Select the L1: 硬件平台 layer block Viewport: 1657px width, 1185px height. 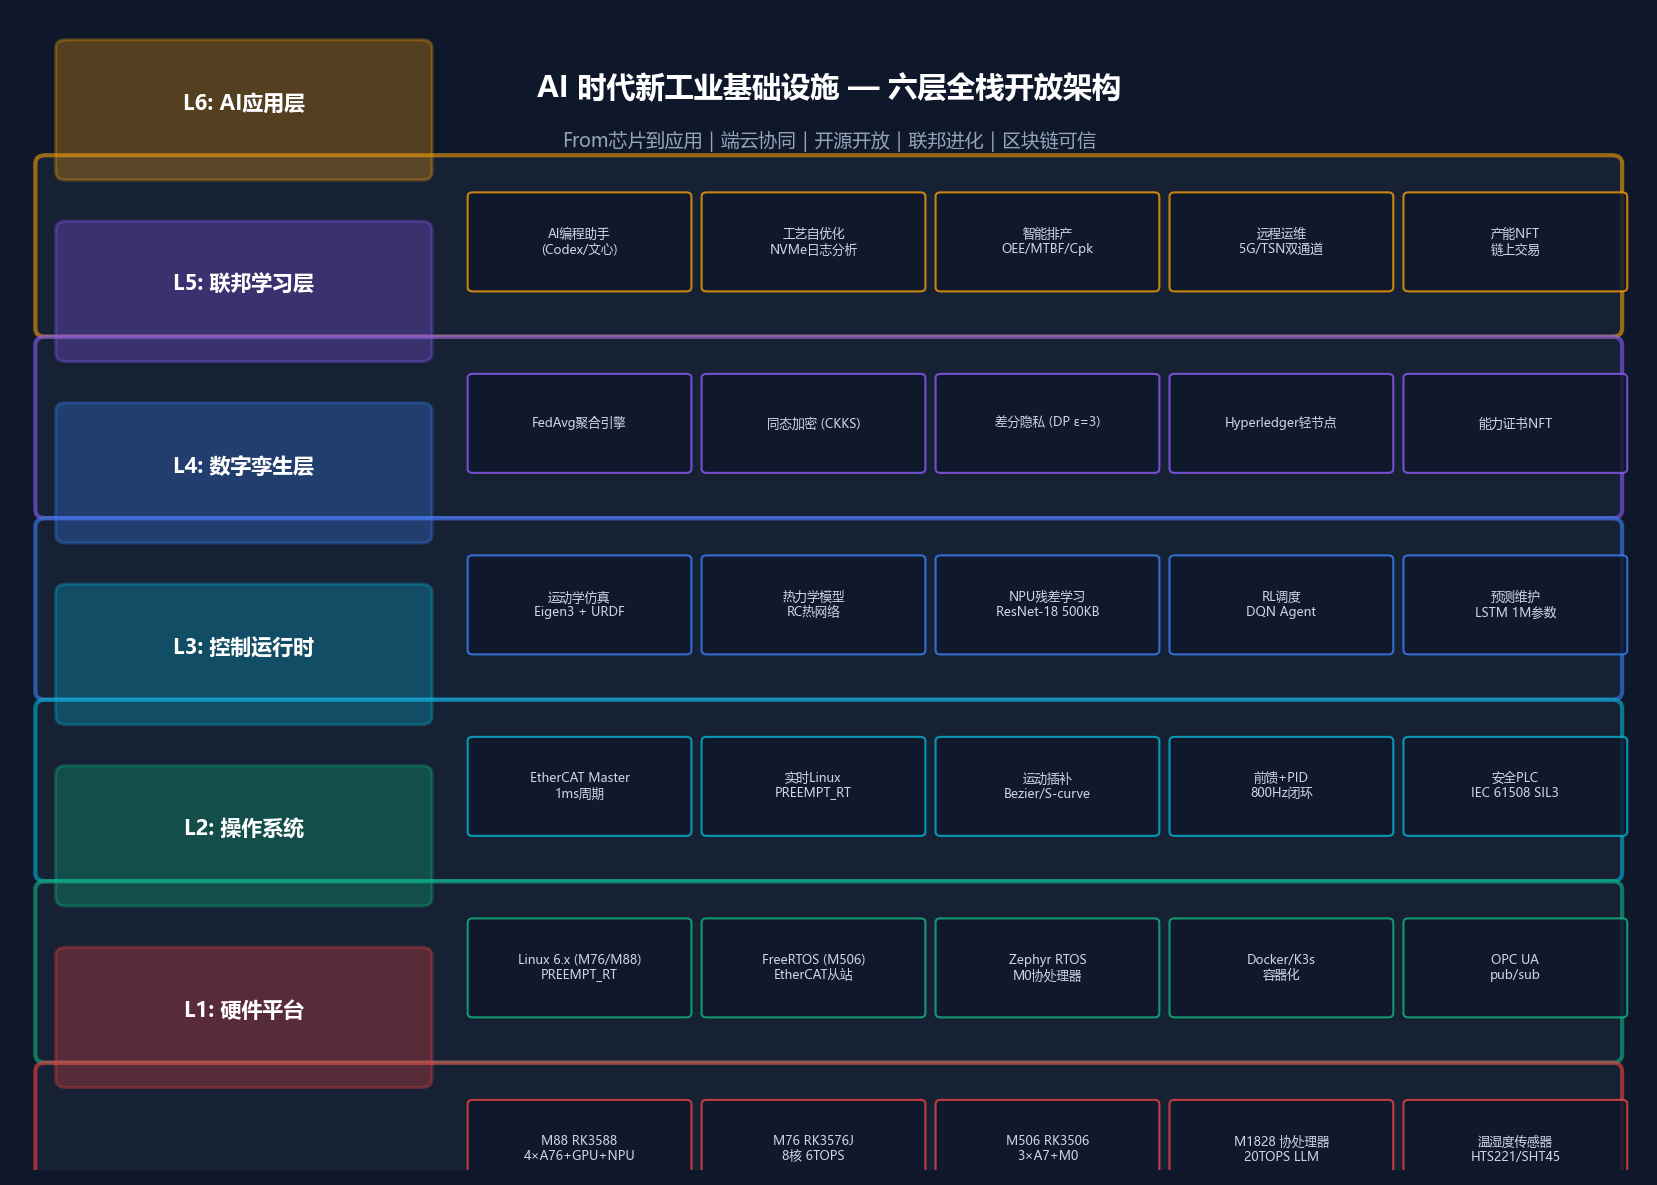[x=244, y=1017]
